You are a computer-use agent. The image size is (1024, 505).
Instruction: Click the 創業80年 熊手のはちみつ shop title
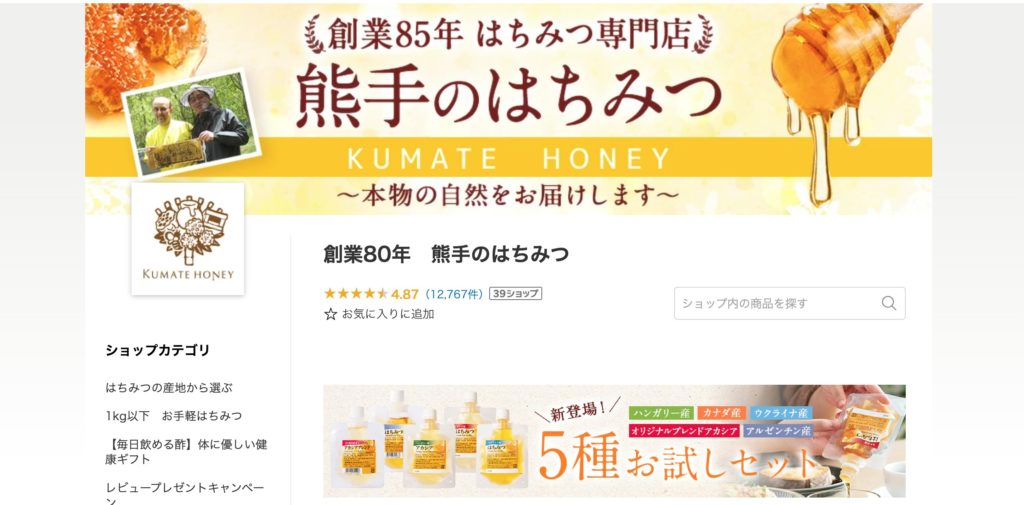click(446, 255)
